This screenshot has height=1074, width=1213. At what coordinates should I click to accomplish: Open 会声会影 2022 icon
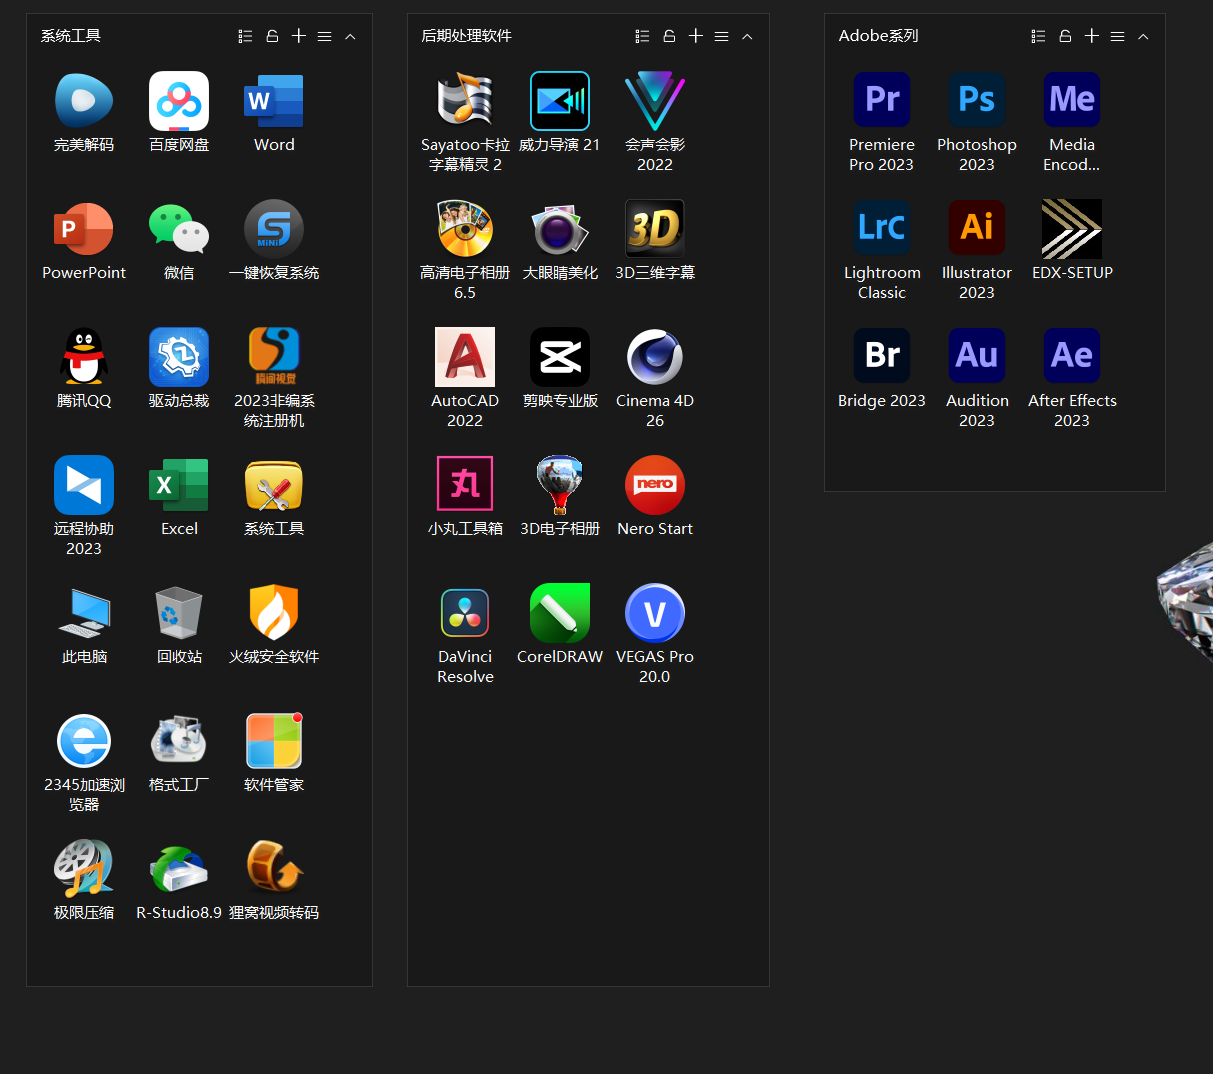pyautogui.click(x=655, y=101)
